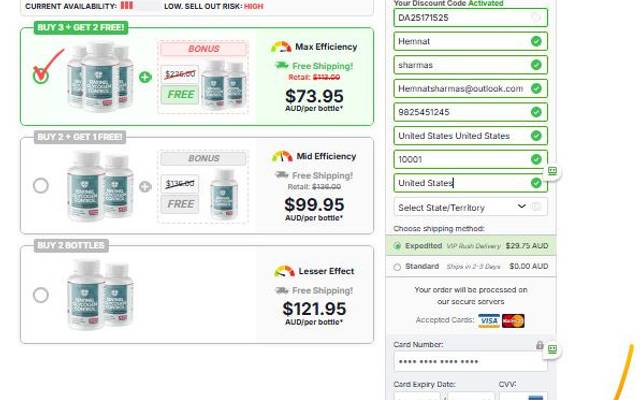Click green validation check in sharmas field

pyautogui.click(x=536, y=65)
